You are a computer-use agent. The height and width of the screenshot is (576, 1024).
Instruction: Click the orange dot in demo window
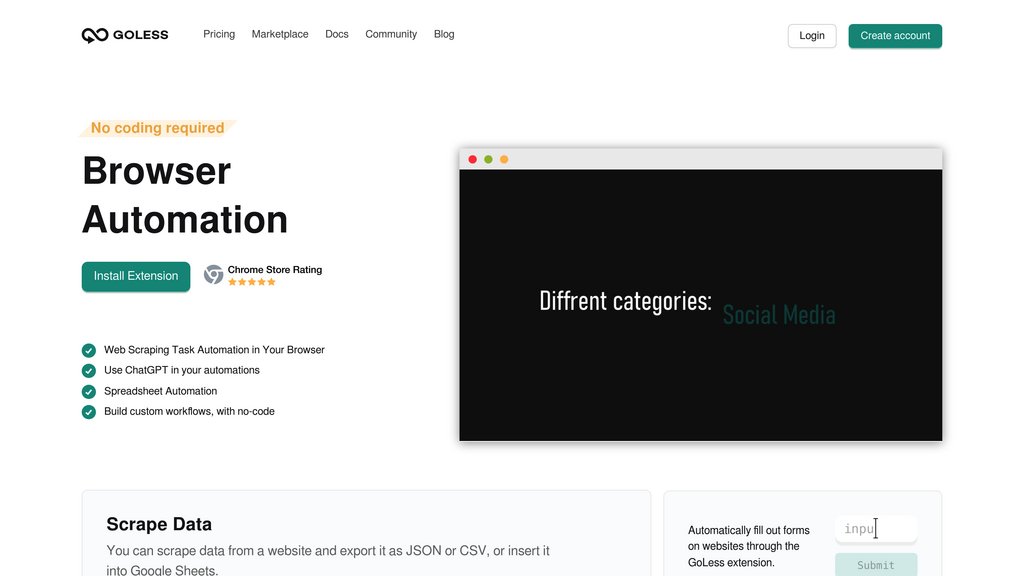pyautogui.click(x=504, y=159)
